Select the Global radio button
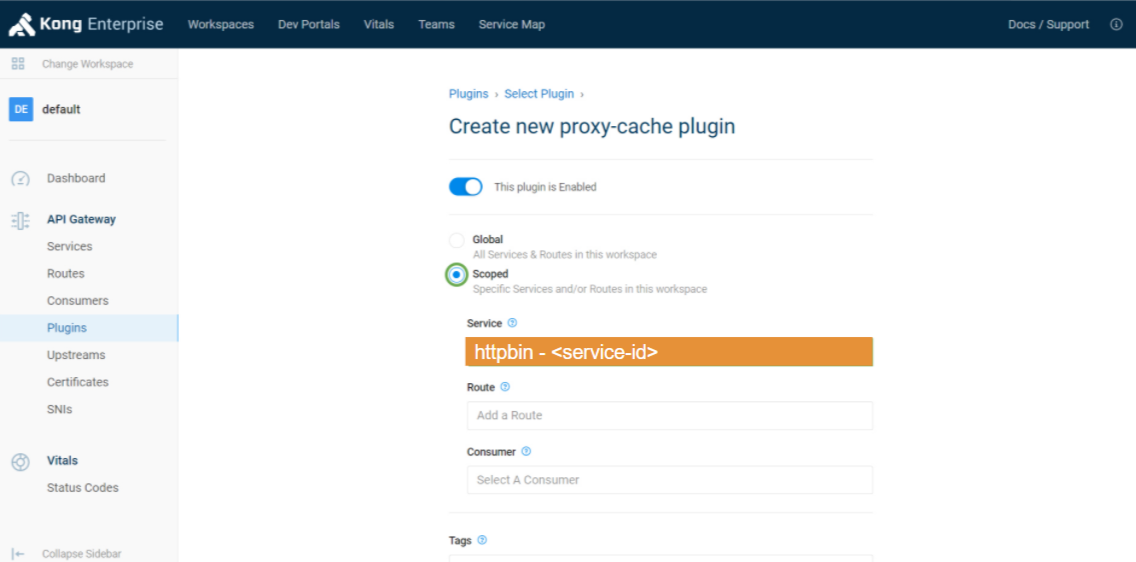Screen dimensions: 1136x562 point(456,240)
